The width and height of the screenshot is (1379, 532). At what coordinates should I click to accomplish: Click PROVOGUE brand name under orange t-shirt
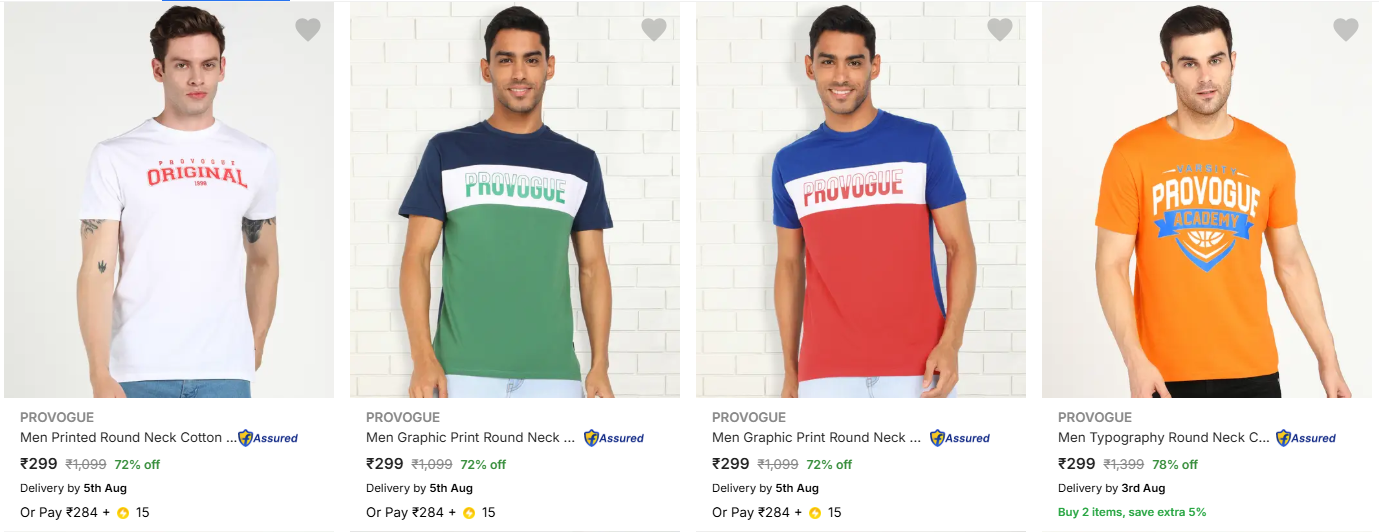pos(1095,417)
